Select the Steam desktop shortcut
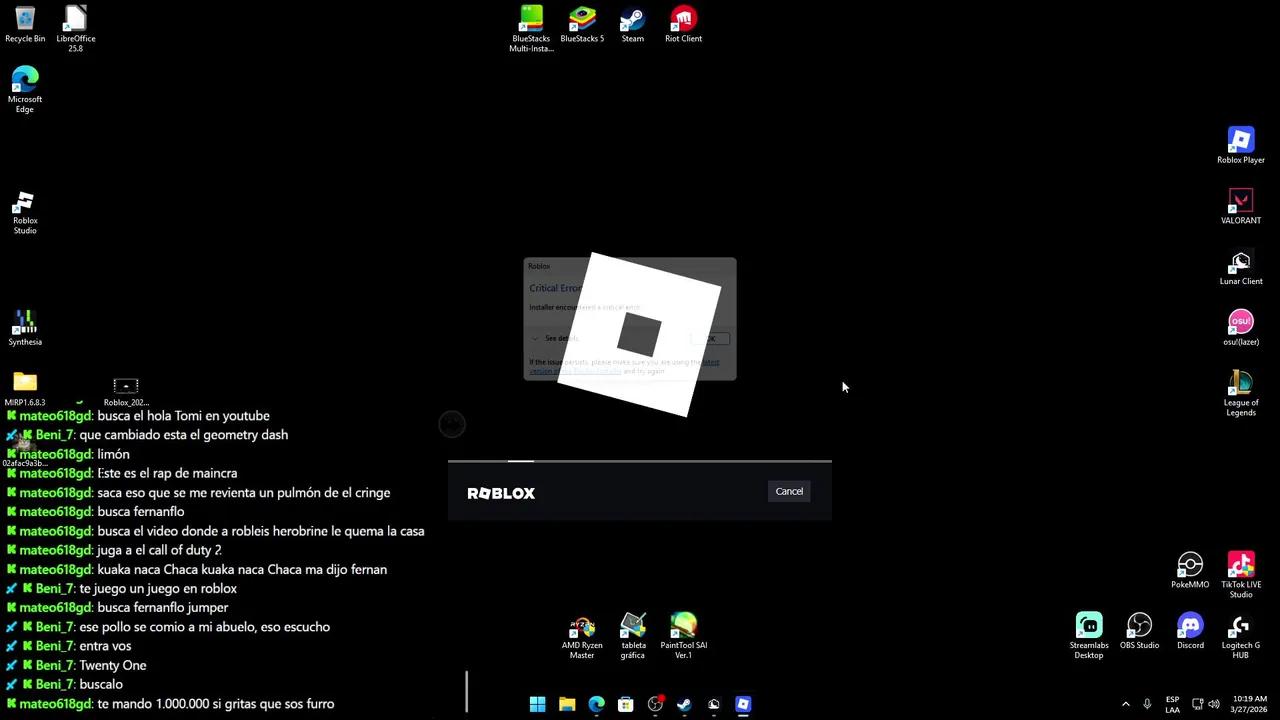 [x=633, y=25]
